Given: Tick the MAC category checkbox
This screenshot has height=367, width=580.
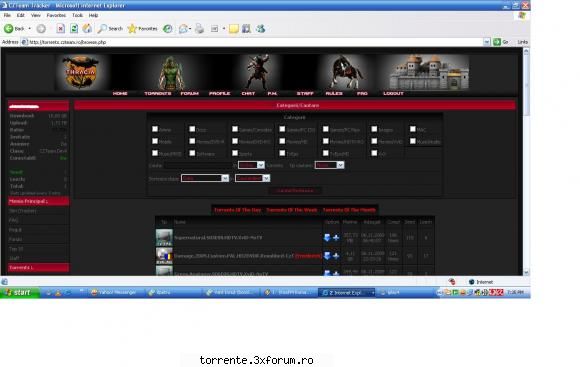Looking at the screenshot, I should (412, 129).
